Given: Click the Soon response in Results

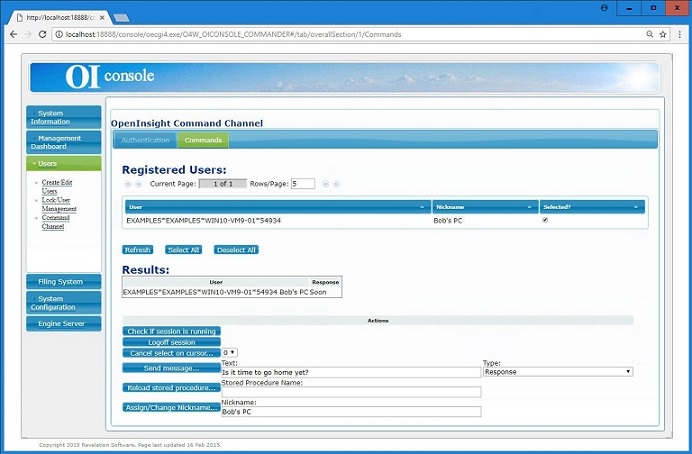Looking at the screenshot, I should [318, 292].
